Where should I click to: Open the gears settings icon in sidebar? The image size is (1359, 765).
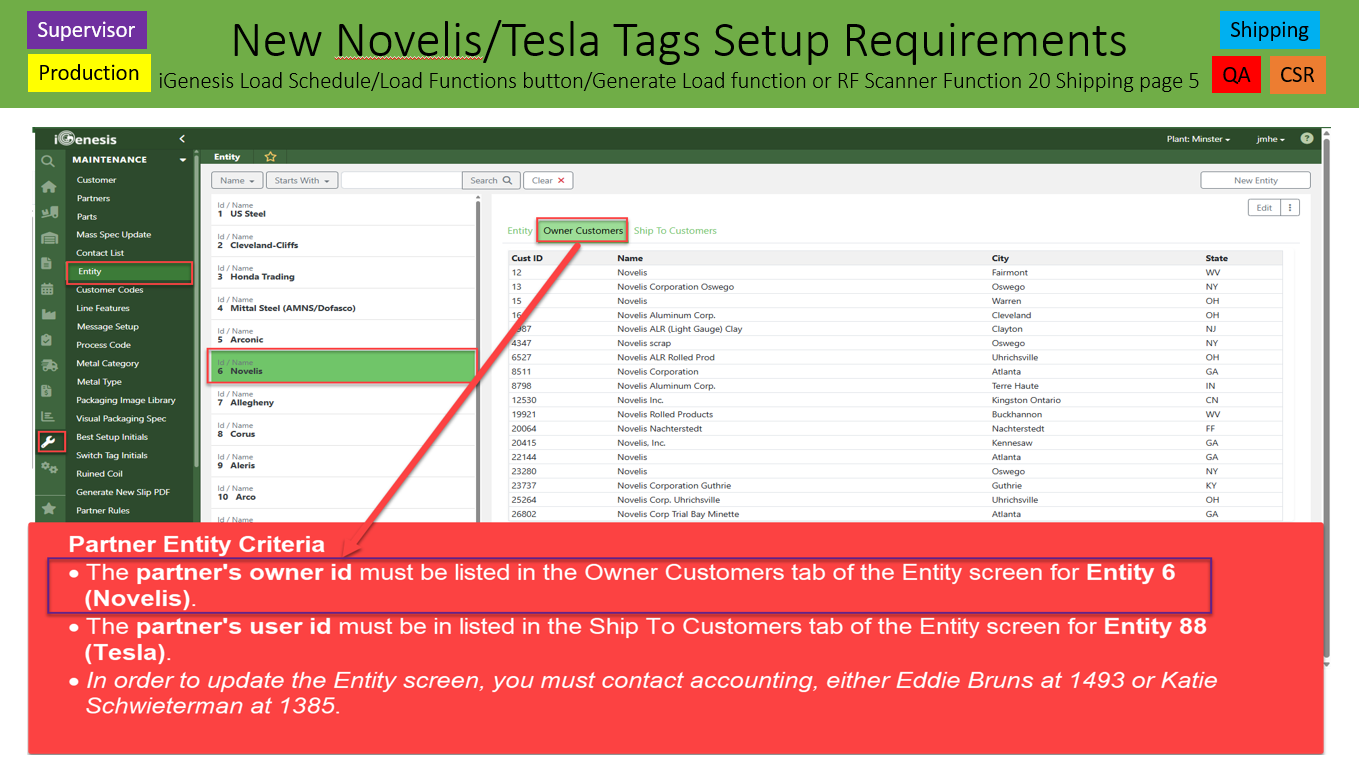(x=49, y=468)
